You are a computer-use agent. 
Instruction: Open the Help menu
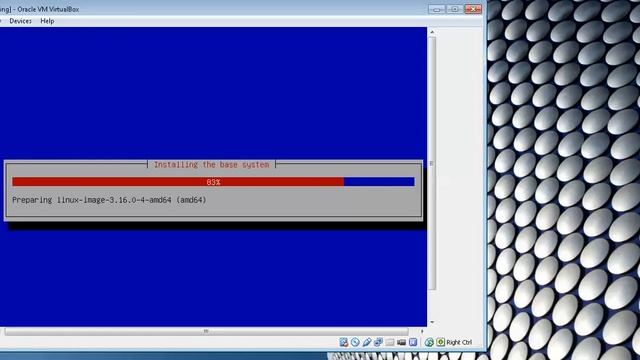click(47, 21)
